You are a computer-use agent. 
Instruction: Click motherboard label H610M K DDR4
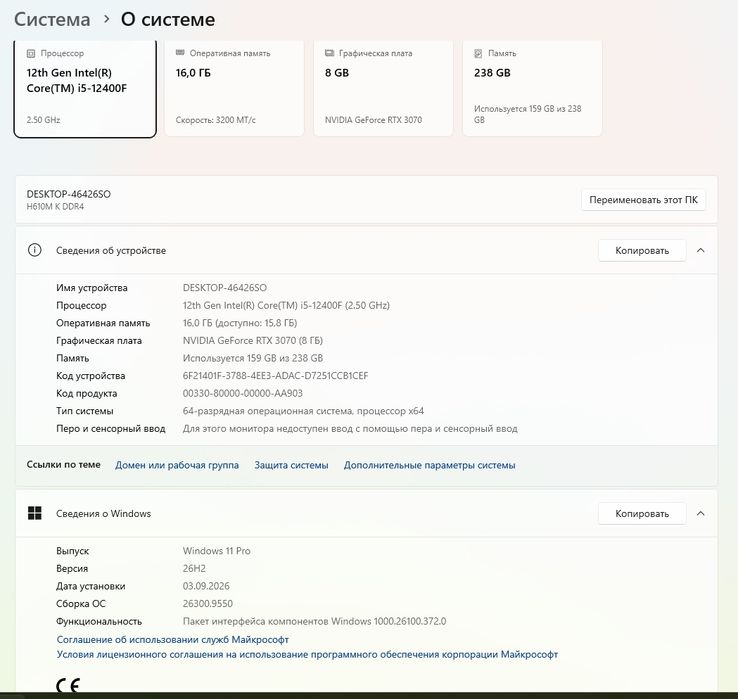[x=55, y=207]
